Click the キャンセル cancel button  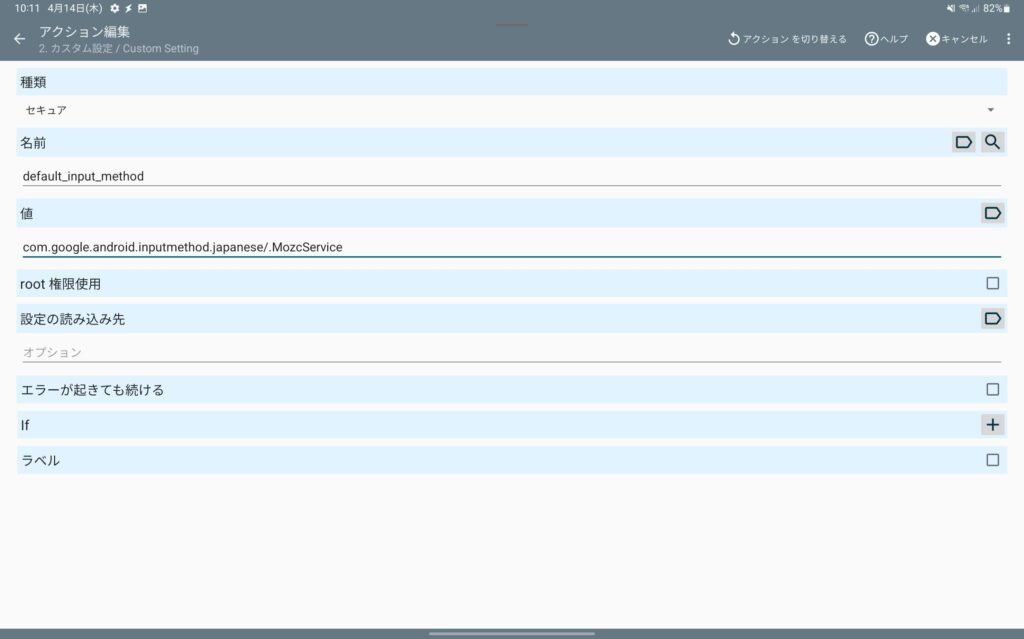click(957, 39)
